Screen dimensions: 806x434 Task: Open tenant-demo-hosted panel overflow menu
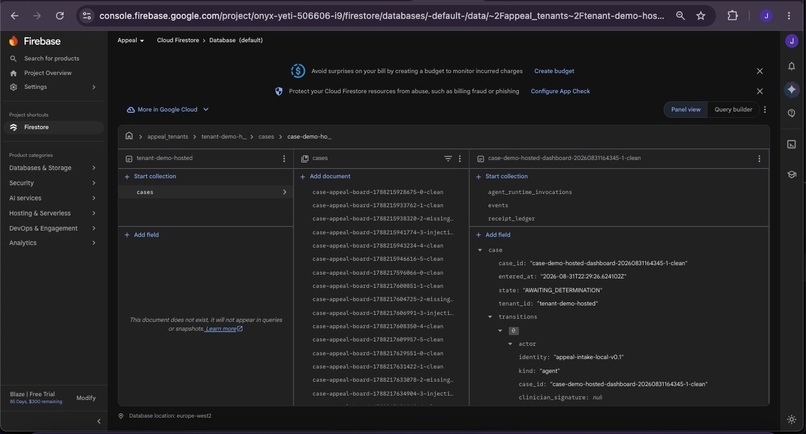click(284, 159)
